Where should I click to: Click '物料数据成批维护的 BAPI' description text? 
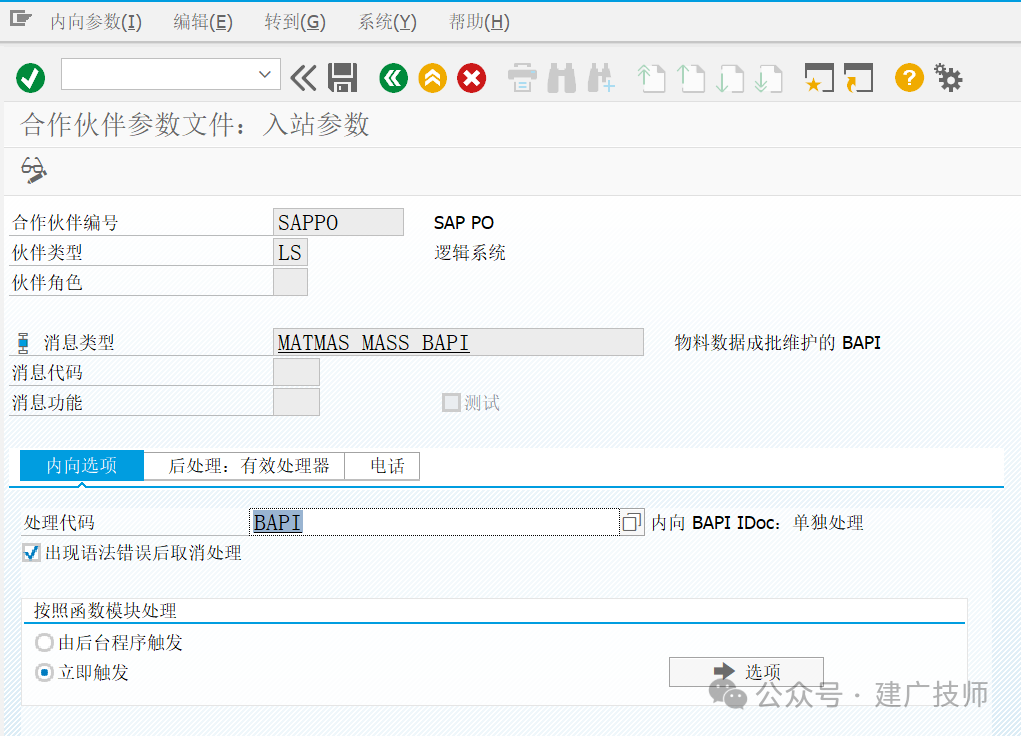777,343
